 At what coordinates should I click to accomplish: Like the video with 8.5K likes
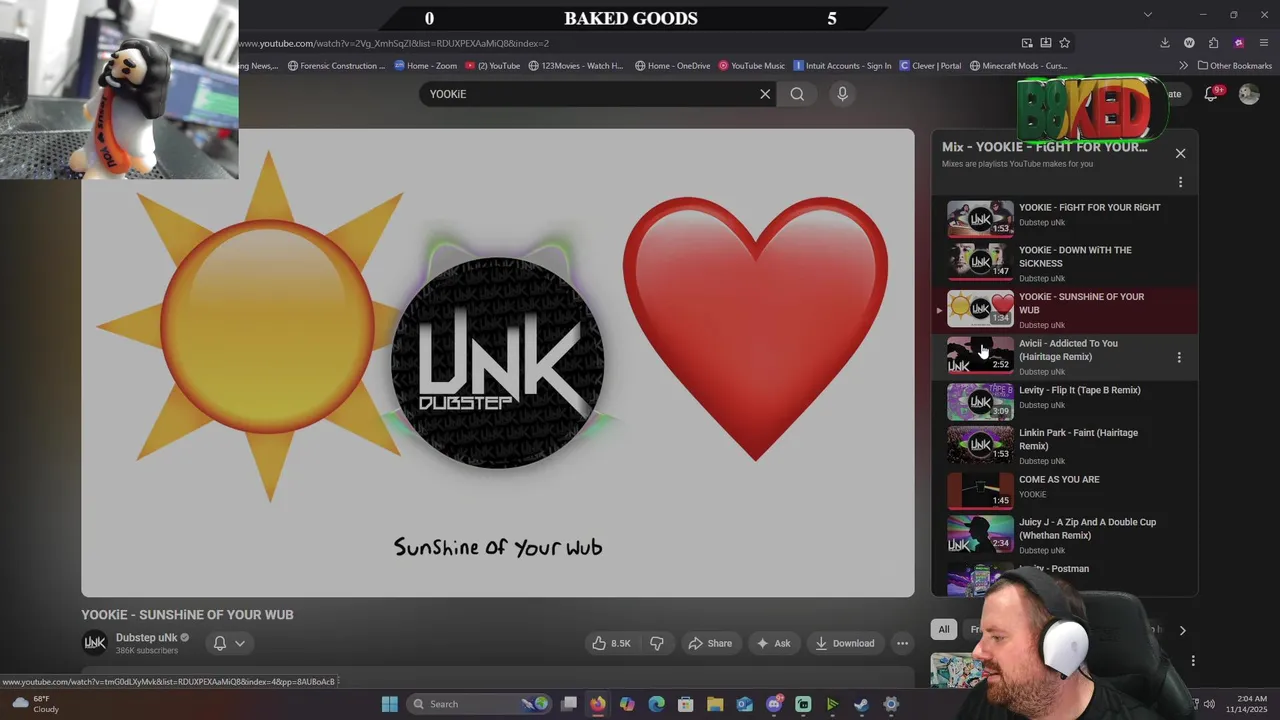click(610, 643)
